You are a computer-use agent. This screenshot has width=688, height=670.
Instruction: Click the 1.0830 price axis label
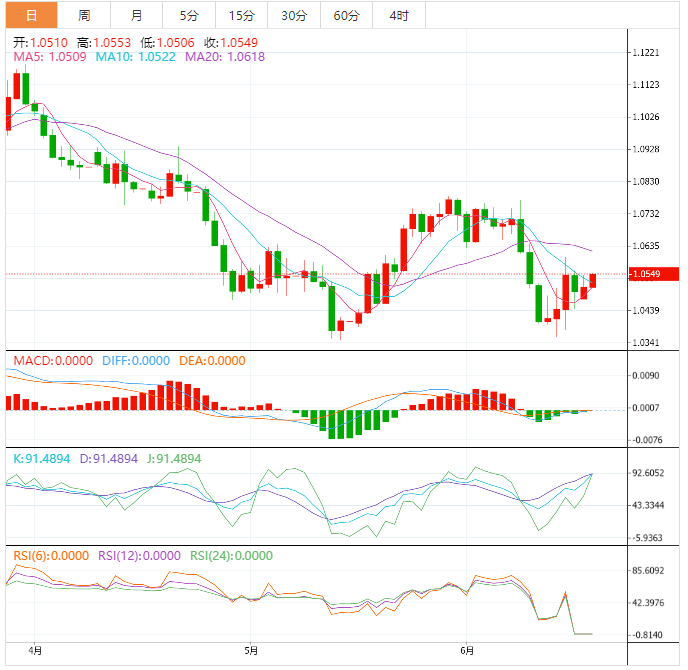[x=645, y=181]
